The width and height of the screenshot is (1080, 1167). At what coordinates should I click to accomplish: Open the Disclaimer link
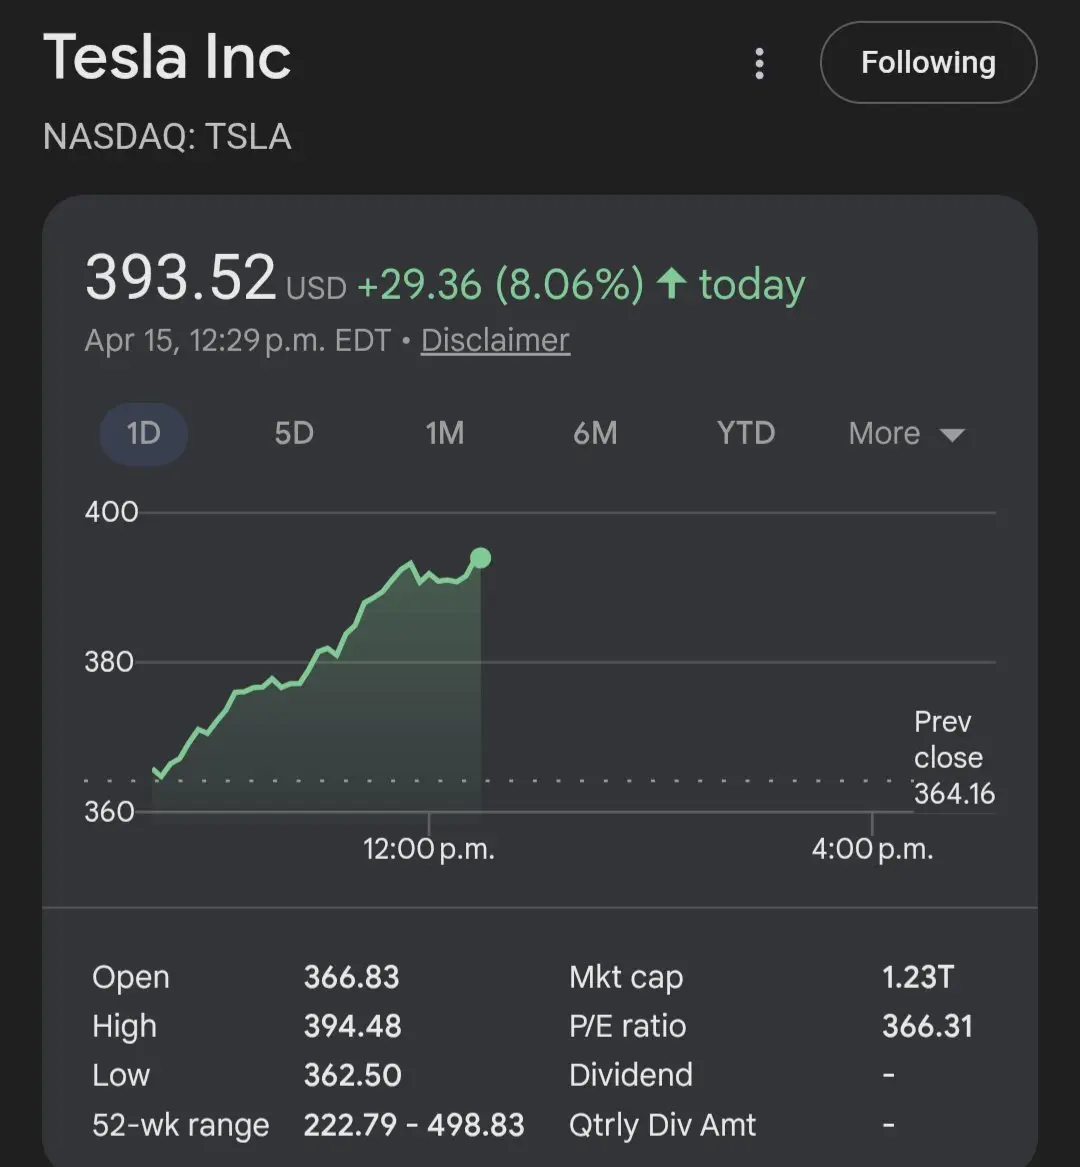pyautogui.click(x=495, y=340)
